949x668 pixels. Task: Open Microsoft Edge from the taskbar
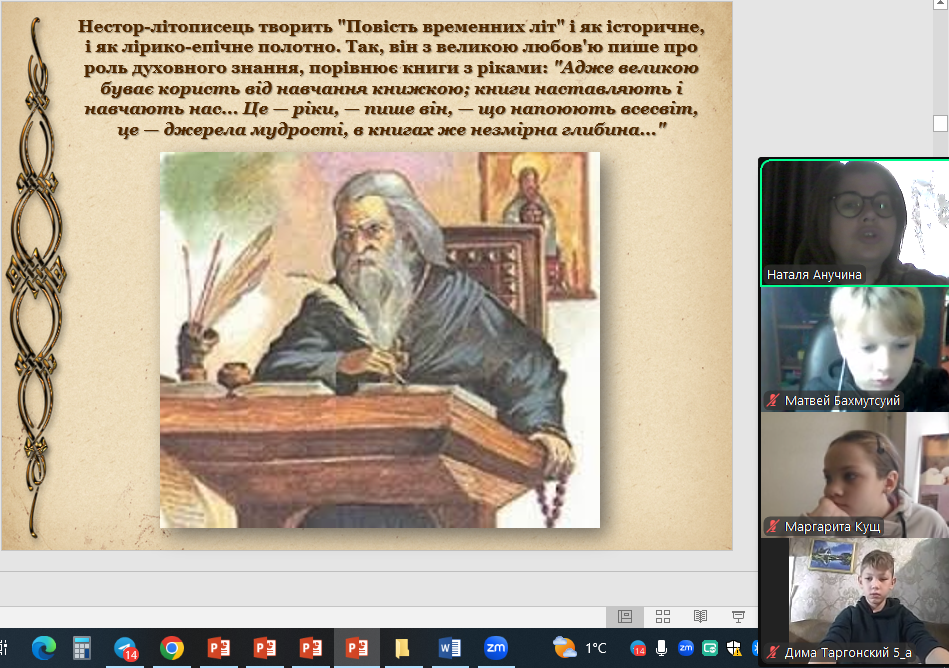(x=44, y=648)
